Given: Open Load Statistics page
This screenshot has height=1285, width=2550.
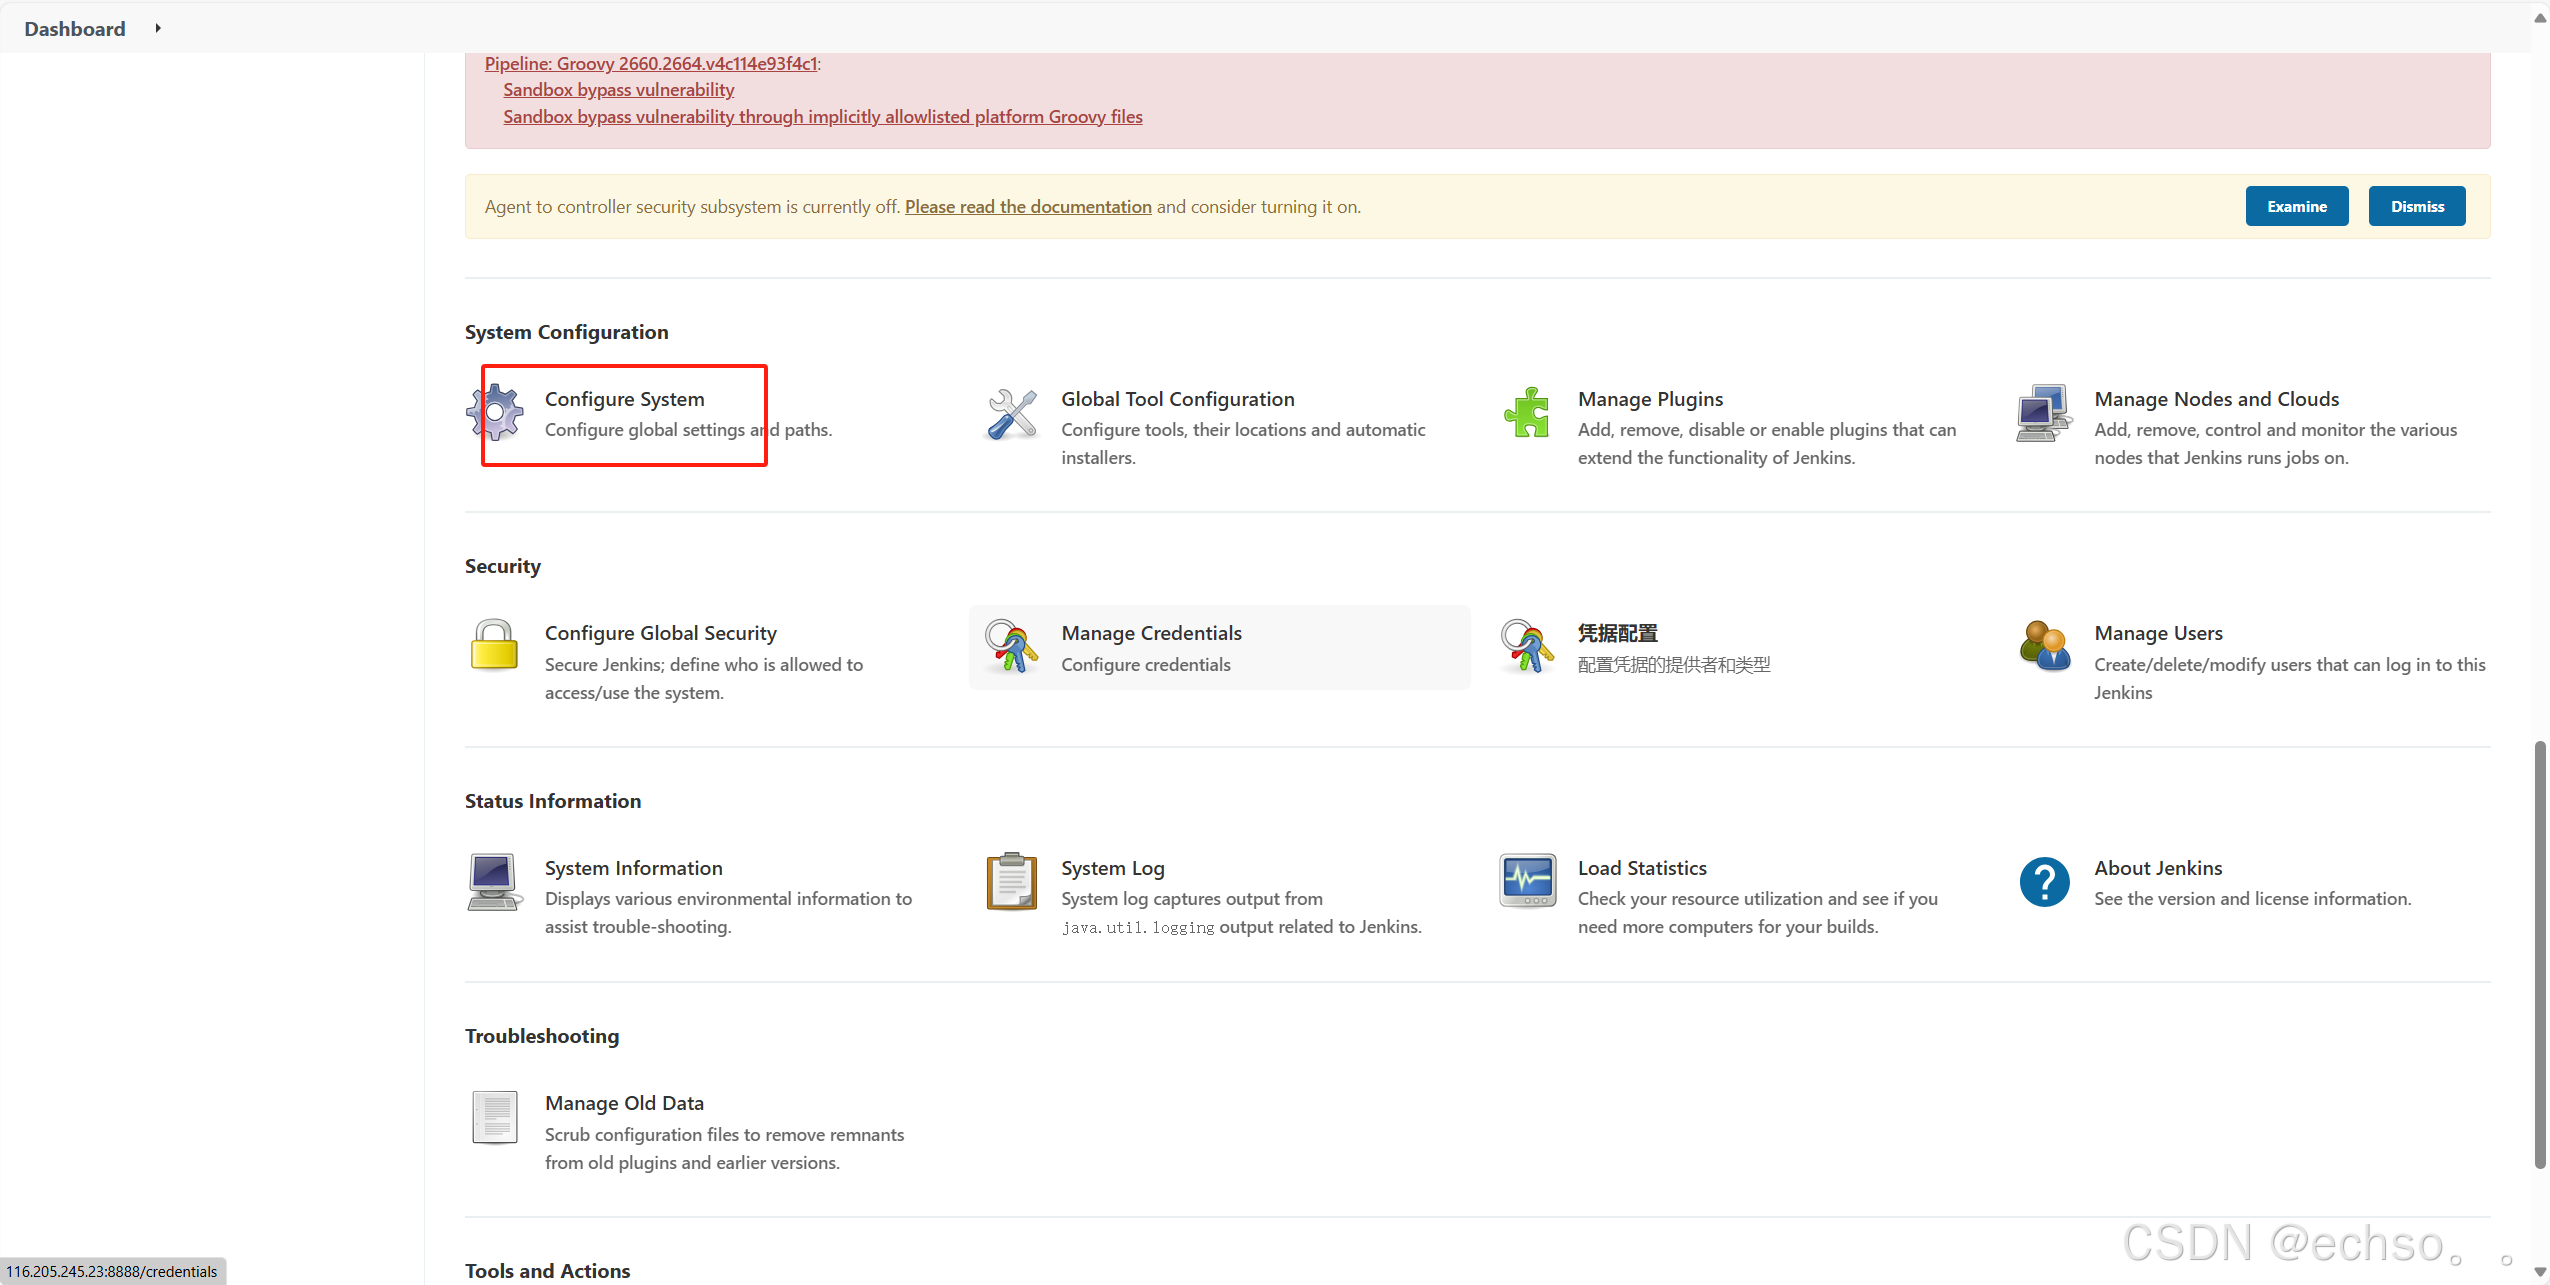Looking at the screenshot, I should pyautogui.click(x=1642, y=868).
